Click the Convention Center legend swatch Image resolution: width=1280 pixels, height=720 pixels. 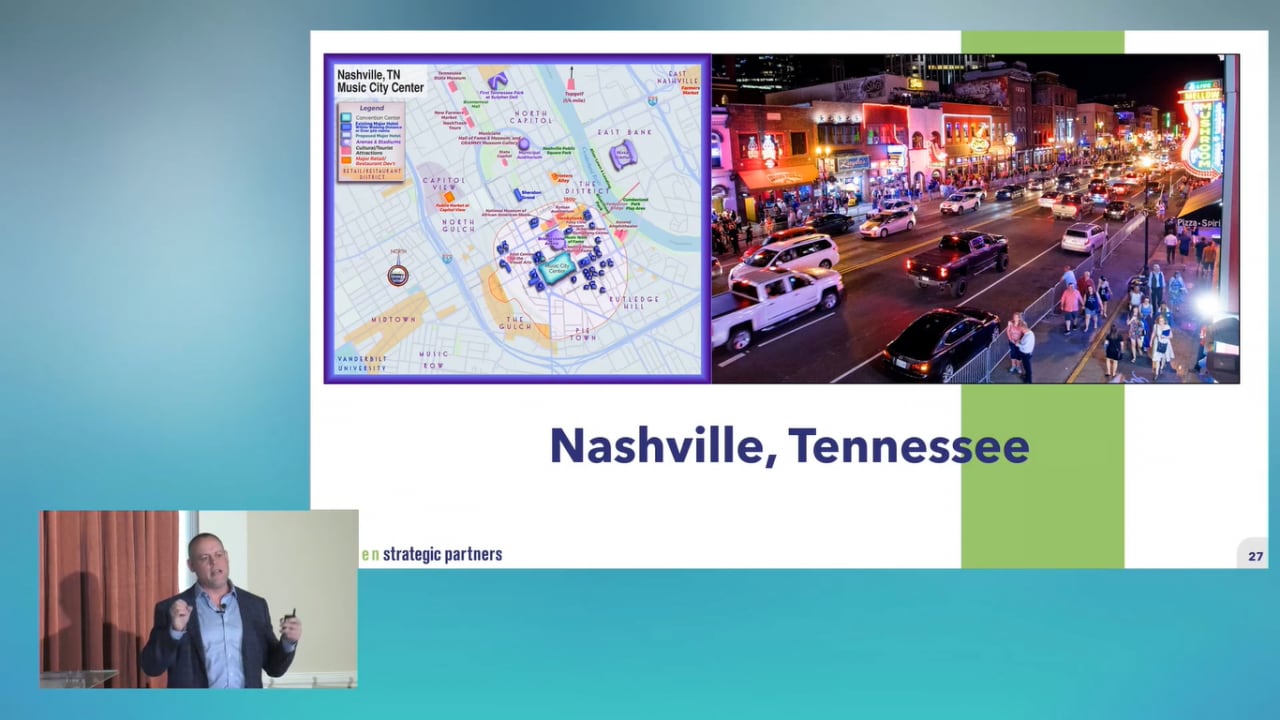tap(345, 118)
